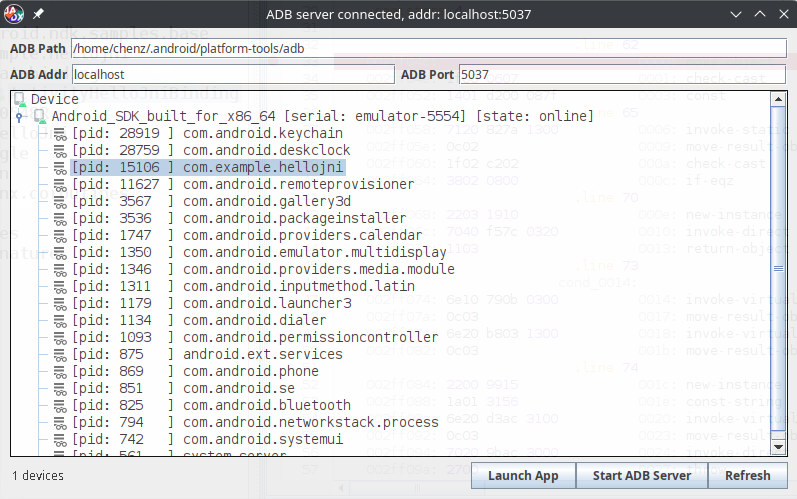Click process icon next to com.android.emulator.multidisplay
This screenshot has height=499, width=797.
tap(60, 253)
